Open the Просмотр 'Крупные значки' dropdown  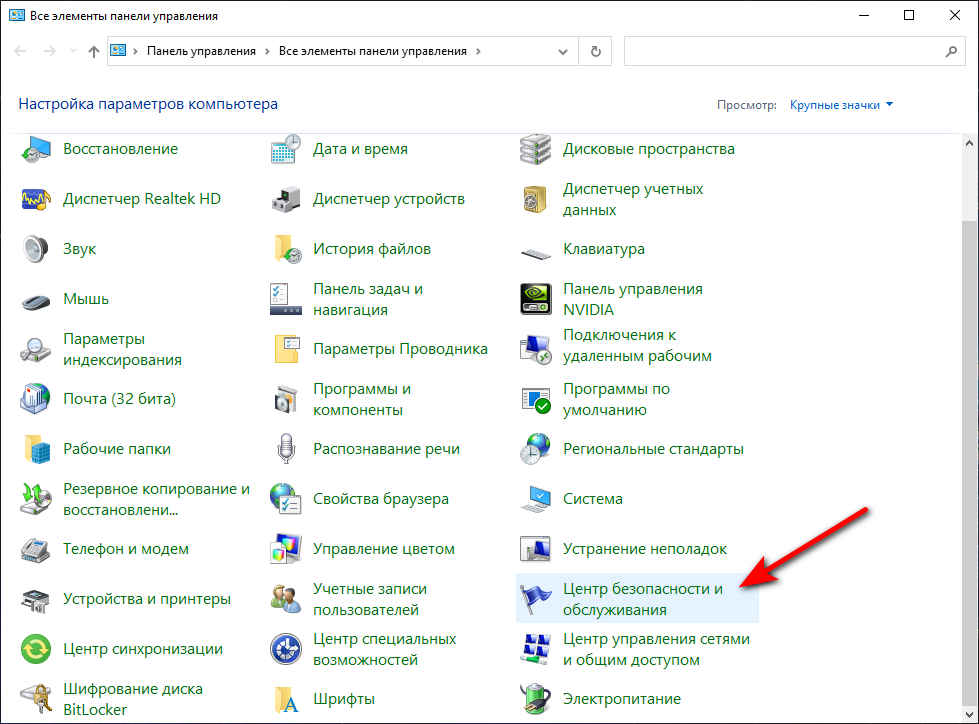point(841,104)
